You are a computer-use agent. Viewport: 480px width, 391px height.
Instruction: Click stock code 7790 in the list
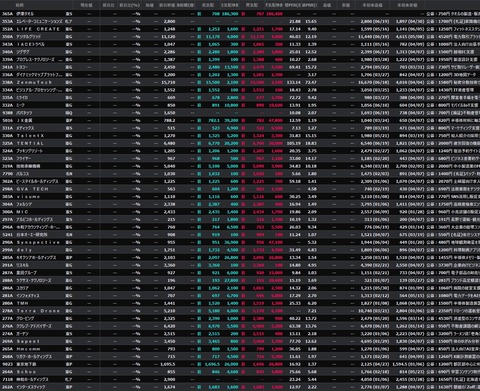point(7,174)
